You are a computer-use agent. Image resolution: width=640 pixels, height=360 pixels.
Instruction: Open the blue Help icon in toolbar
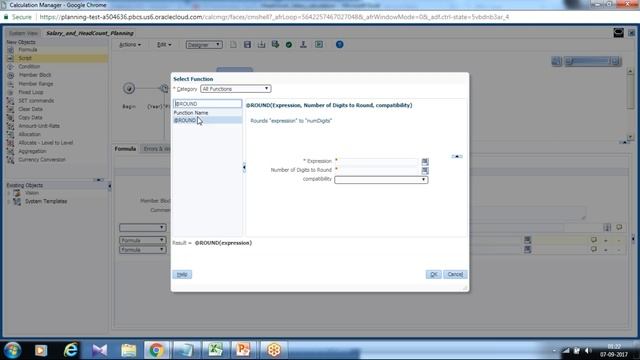pyautogui.click(x=340, y=44)
